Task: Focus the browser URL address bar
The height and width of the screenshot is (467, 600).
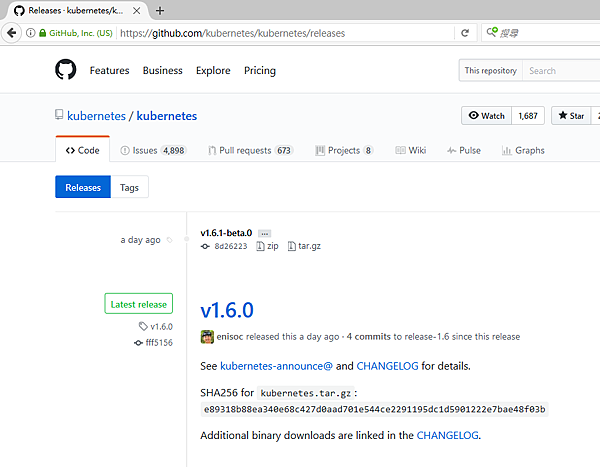Action: coord(285,33)
